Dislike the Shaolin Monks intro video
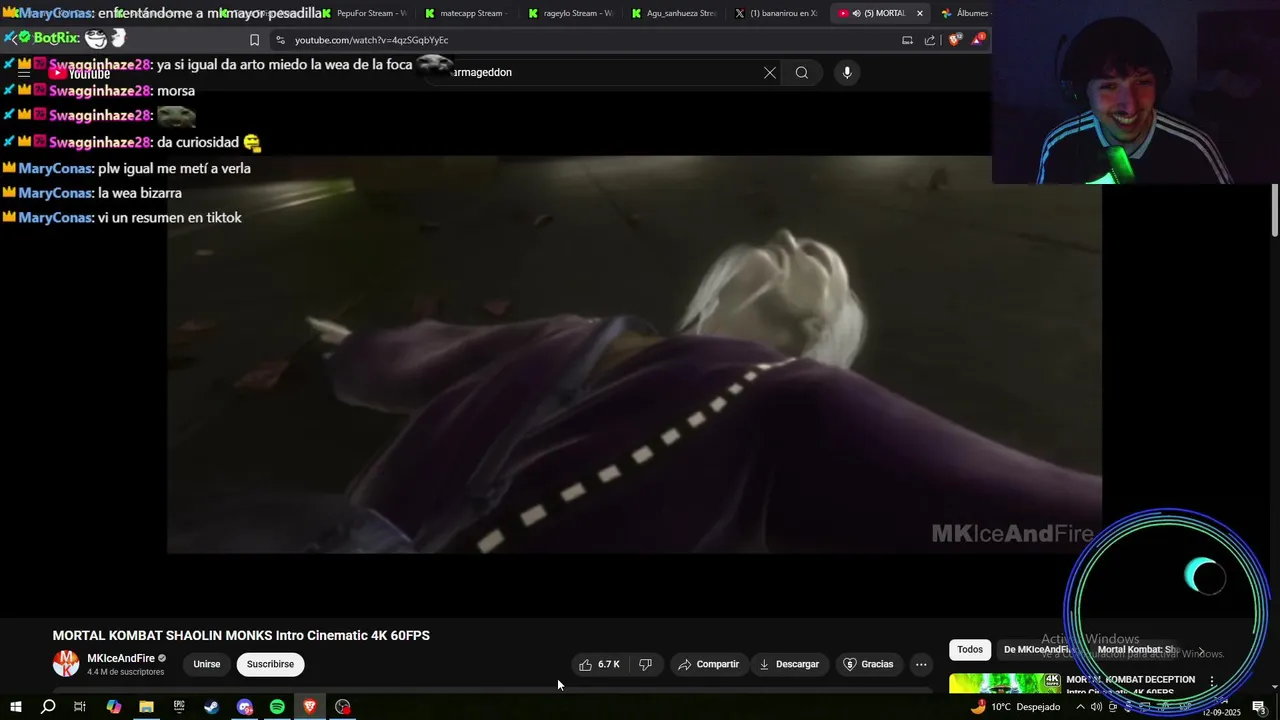 pos(646,664)
